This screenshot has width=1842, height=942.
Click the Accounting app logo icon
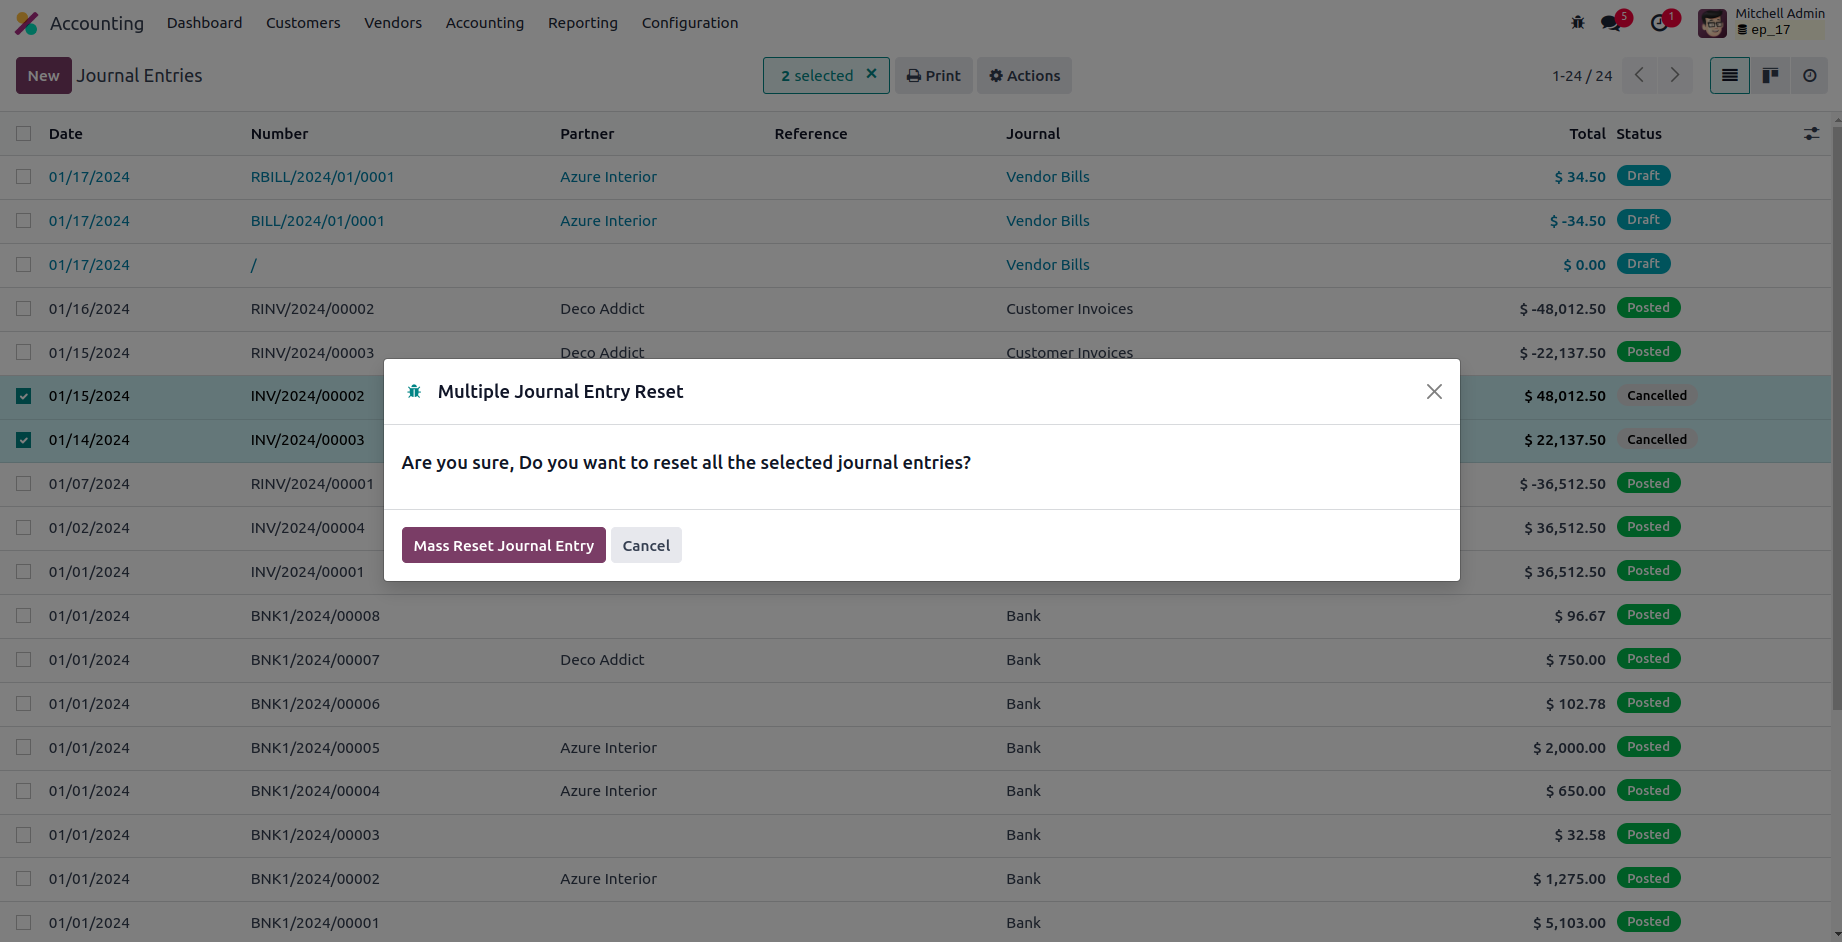point(27,23)
